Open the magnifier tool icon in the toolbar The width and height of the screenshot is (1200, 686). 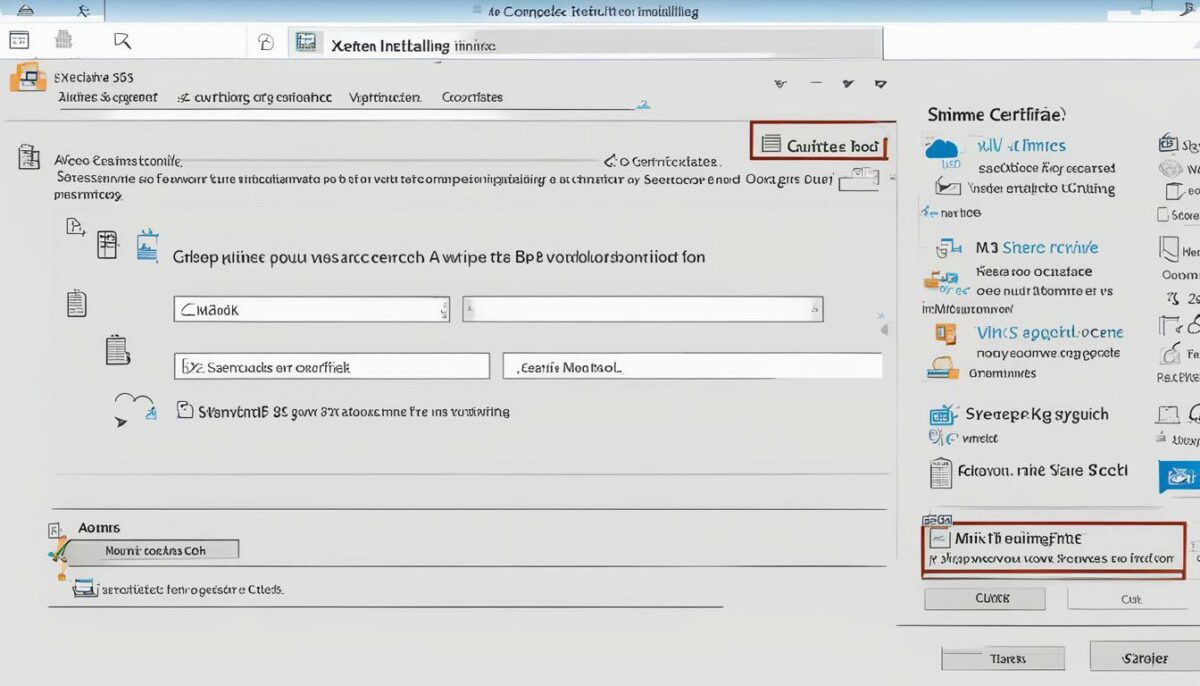(x=120, y=40)
